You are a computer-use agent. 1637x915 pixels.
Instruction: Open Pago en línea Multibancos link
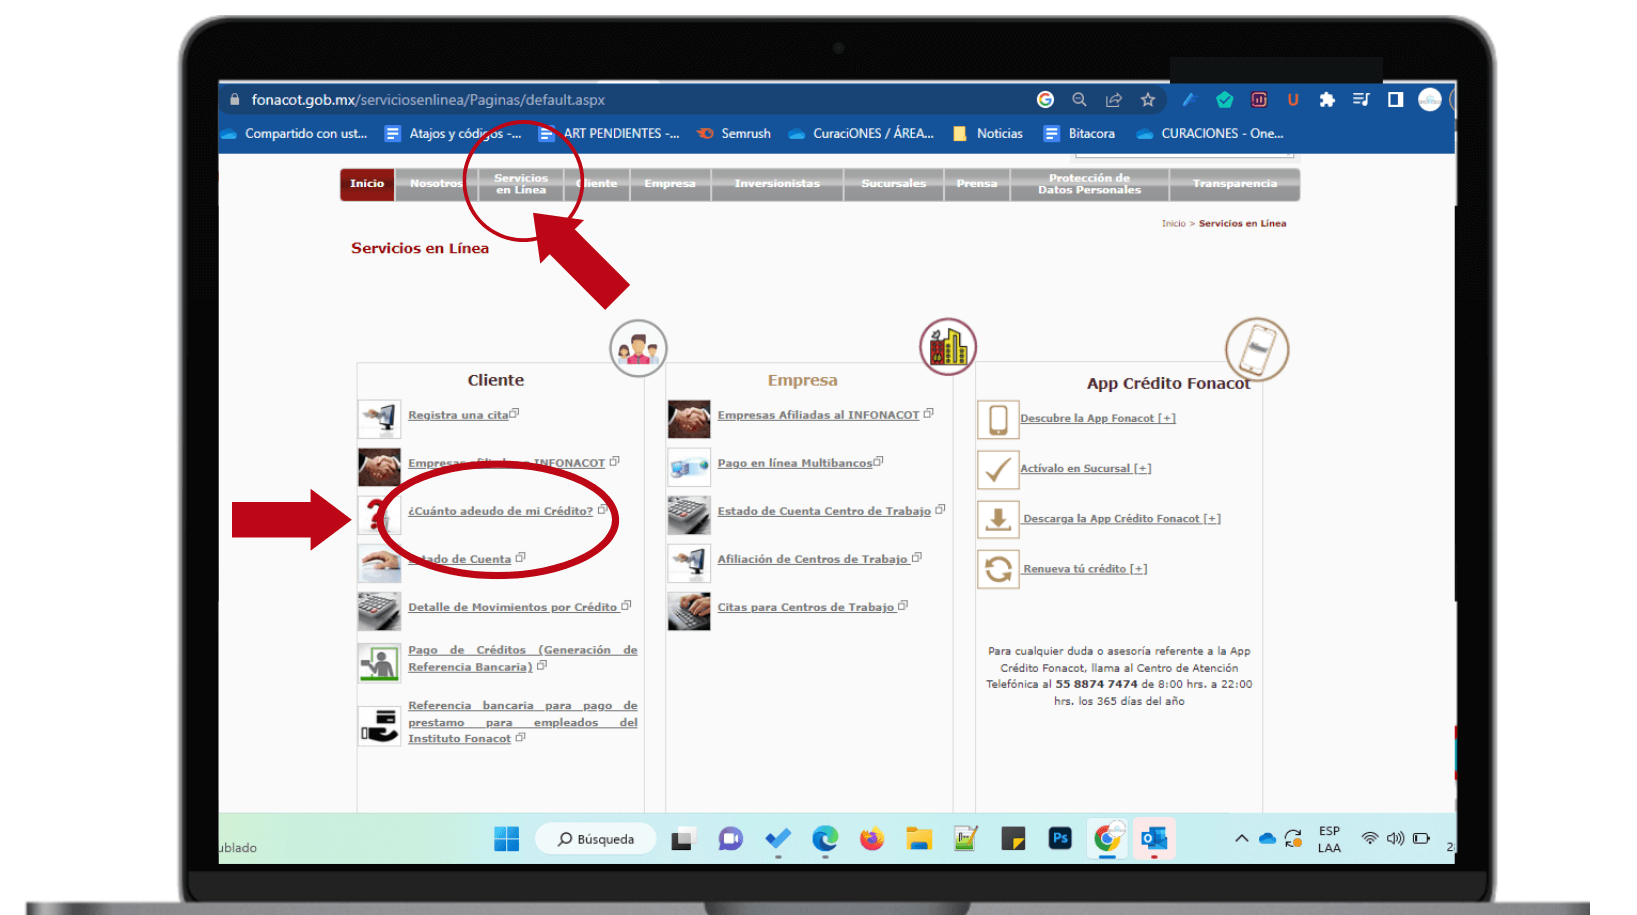coord(794,463)
